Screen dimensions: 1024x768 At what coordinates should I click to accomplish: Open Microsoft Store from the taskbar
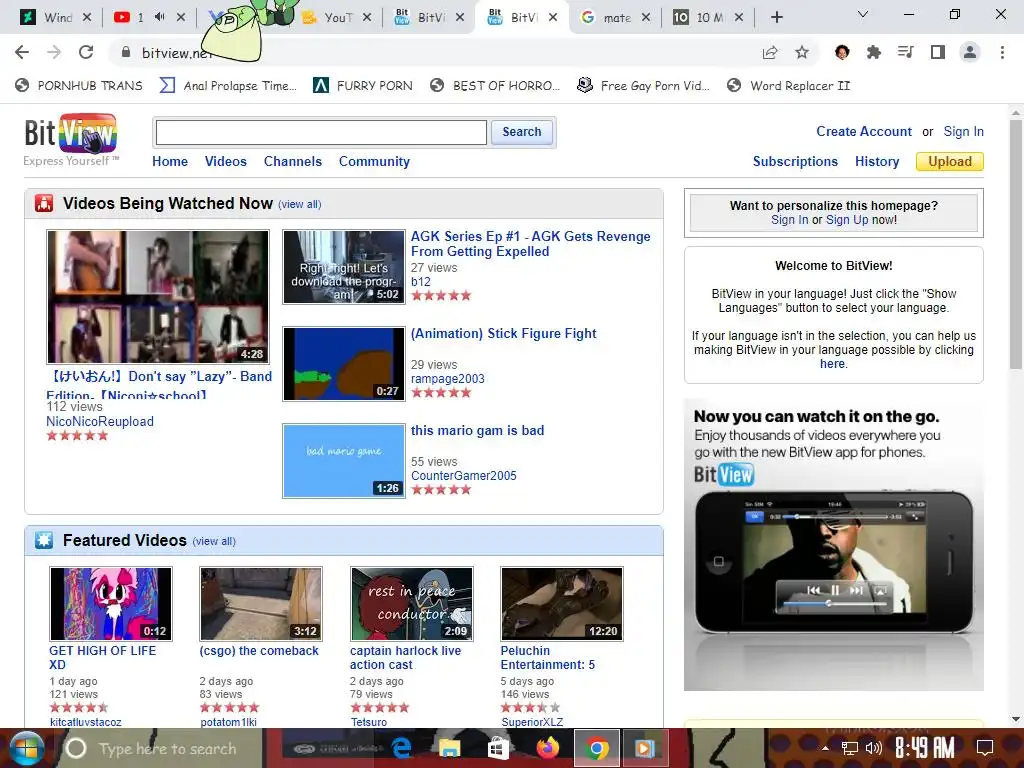[x=498, y=748]
